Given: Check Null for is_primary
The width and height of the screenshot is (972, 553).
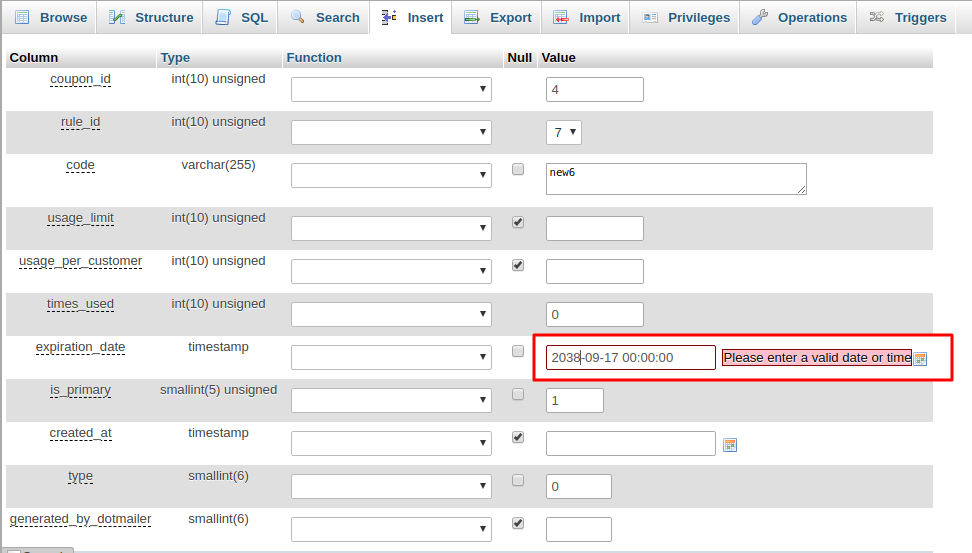Looking at the screenshot, I should (x=518, y=394).
